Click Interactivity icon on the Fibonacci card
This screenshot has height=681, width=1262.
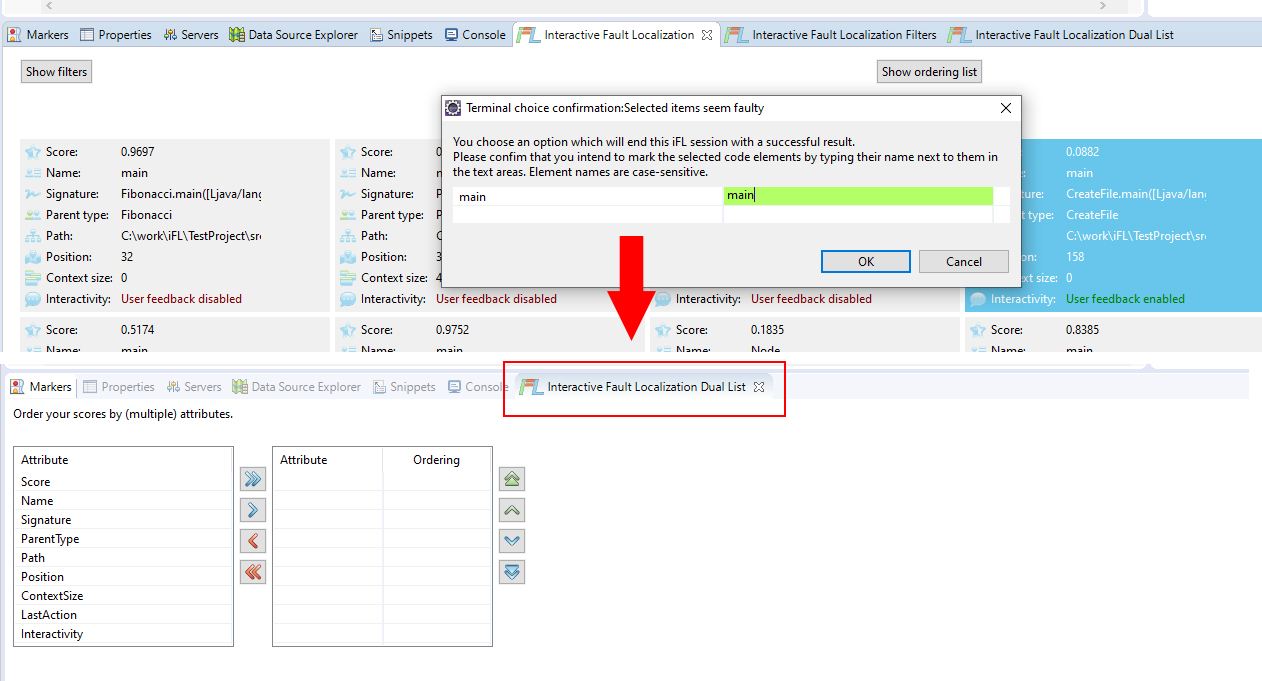click(32, 299)
